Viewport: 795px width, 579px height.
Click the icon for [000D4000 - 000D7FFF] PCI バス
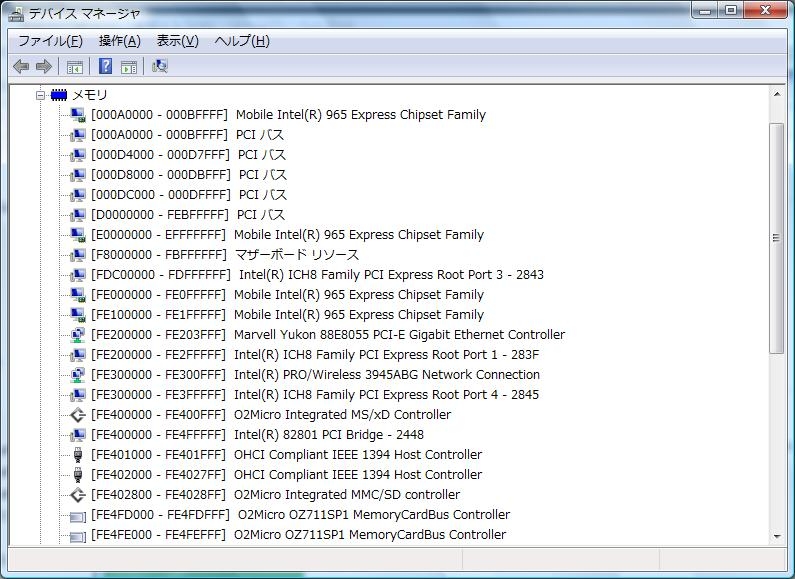pyautogui.click(x=78, y=155)
